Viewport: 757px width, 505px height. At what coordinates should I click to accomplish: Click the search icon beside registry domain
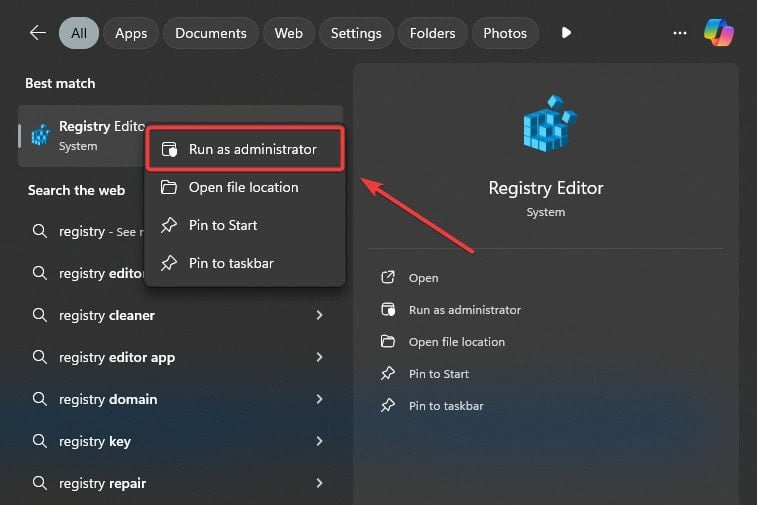click(x=40, y=399)
